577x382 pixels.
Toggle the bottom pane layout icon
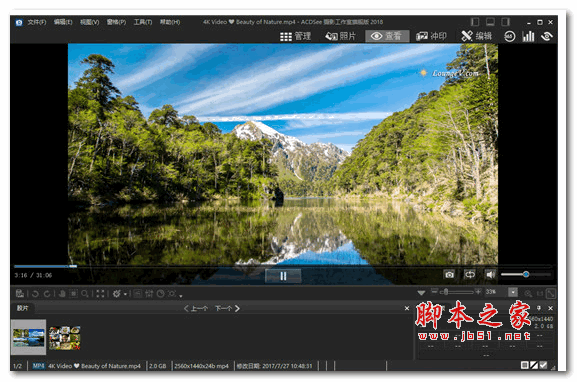[490, 22]
